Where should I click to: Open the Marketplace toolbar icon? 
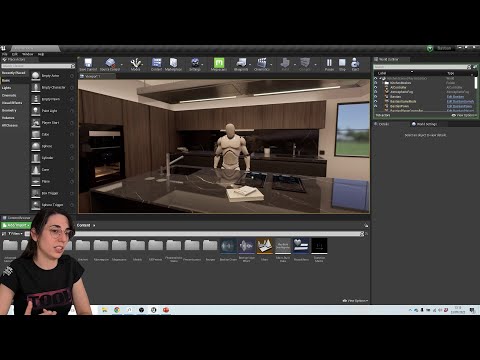click(x=173, y=64)
